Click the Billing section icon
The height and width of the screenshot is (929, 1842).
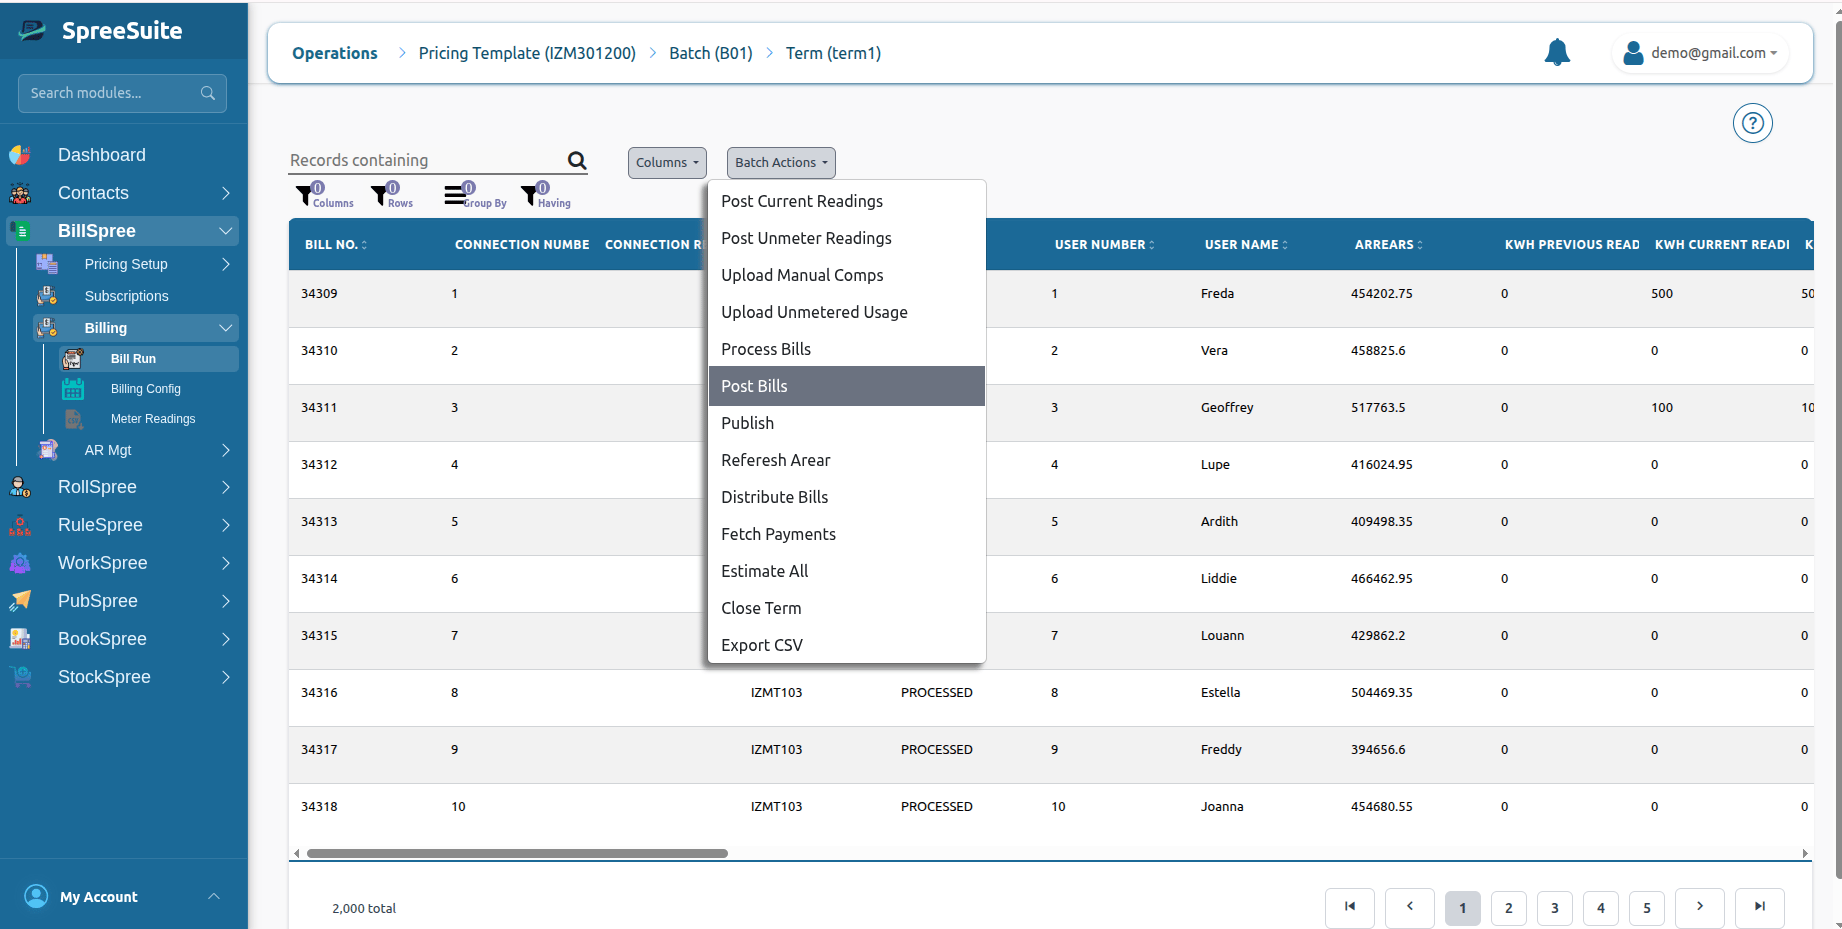(47, 328)
